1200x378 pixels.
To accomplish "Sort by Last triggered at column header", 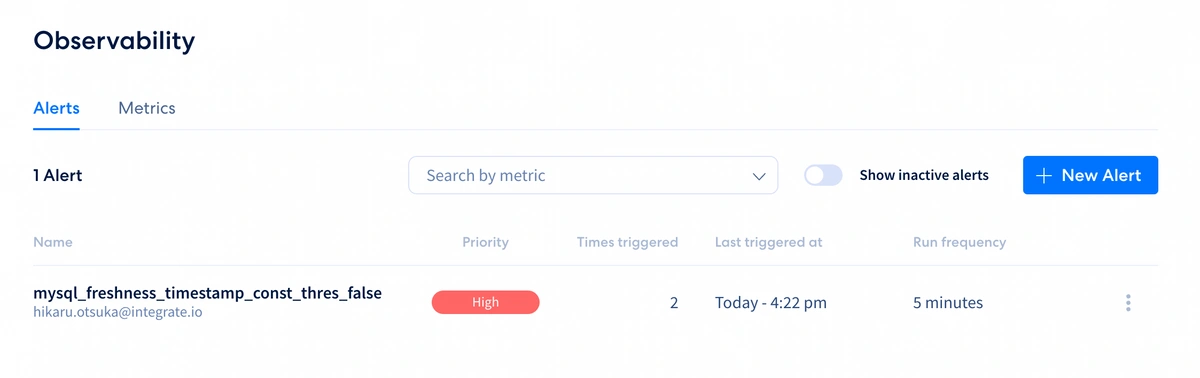I will pos(769,242).
